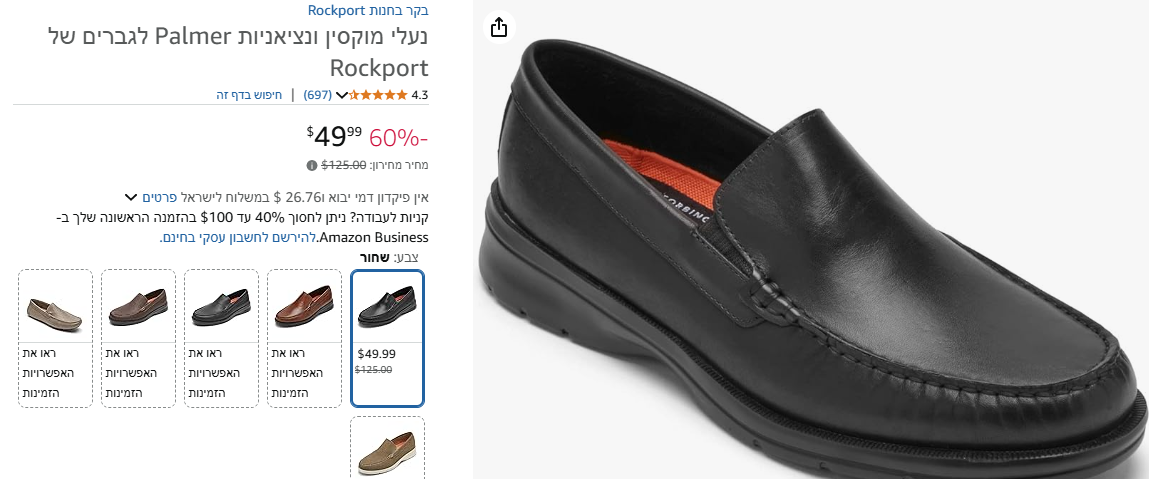Click the share icon on product image
Viewport: 1149px width, 479px height.
tap(500, 27)
